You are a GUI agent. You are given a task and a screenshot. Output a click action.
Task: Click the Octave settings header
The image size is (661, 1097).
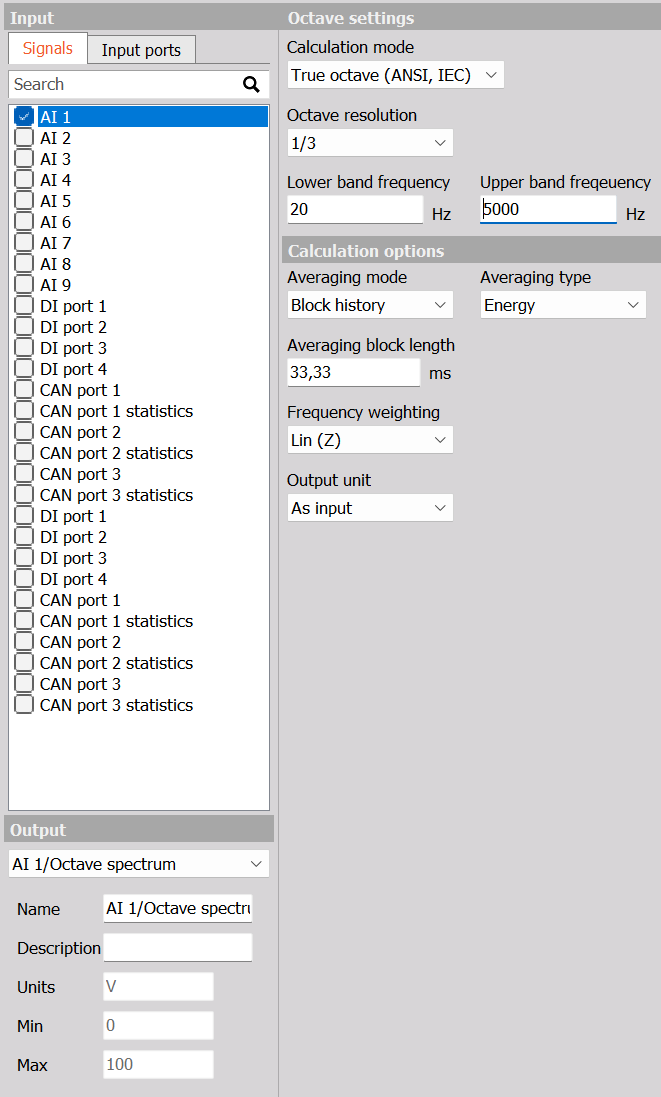tap(470, 18)
